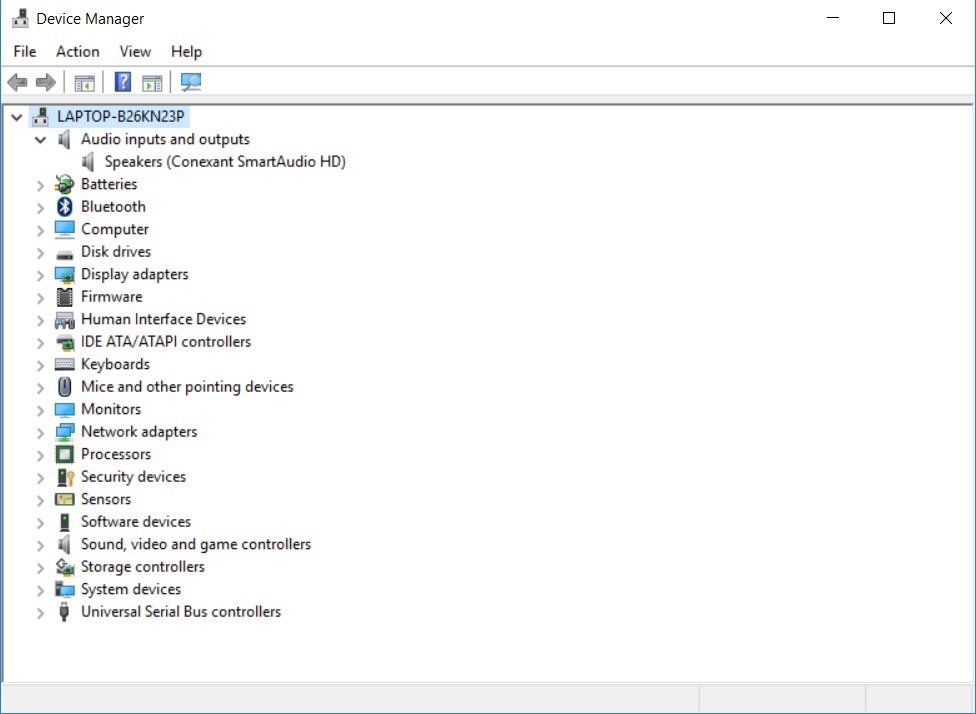This screenshot has width=976, height=714.
Task: Expand the Network adapters category
Action: pyautogui.click(x=40, y=431)
